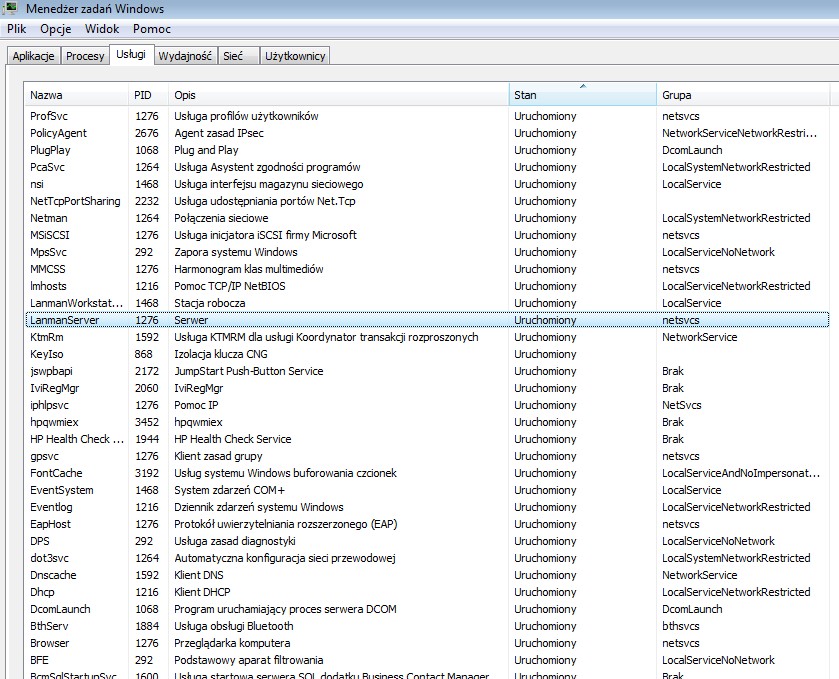This screenshot has width=839, height=679.
Task: Select the FontCache service row
Action: point(427,473)
